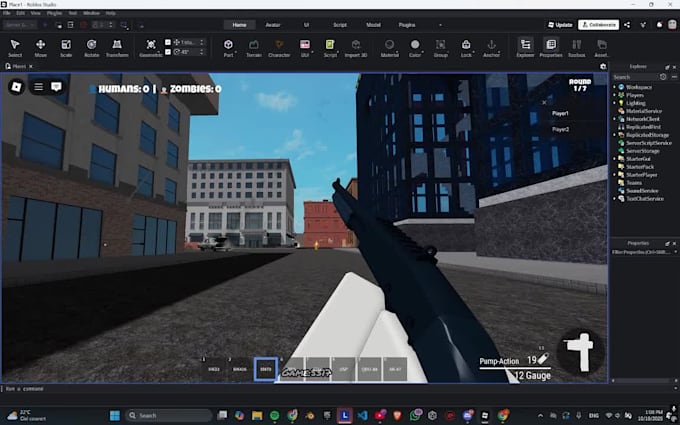Expand the Lighting tree node
Image resolution: width=680 pixels, height=425 pixels.
[x=615, y=103]
